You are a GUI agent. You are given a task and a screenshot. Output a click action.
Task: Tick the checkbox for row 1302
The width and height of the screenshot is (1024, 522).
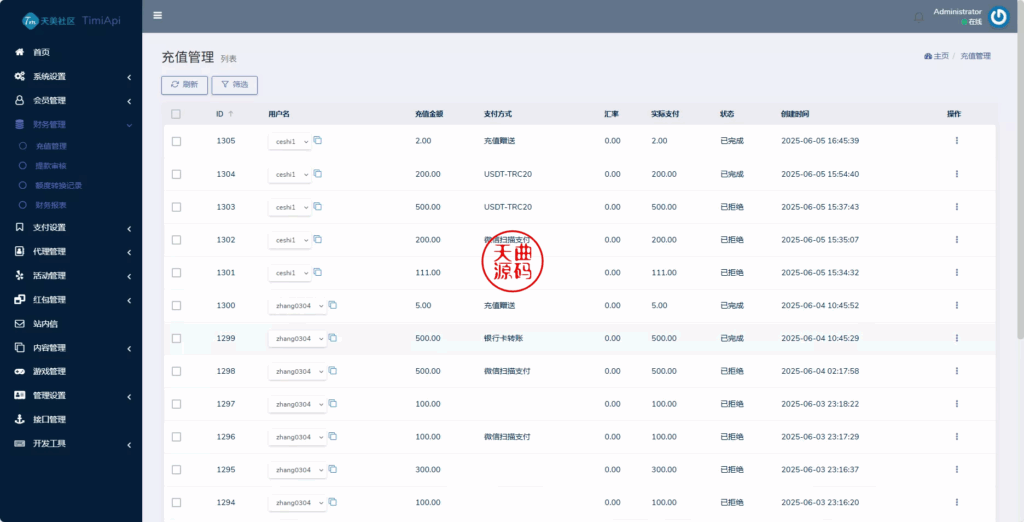176,240
